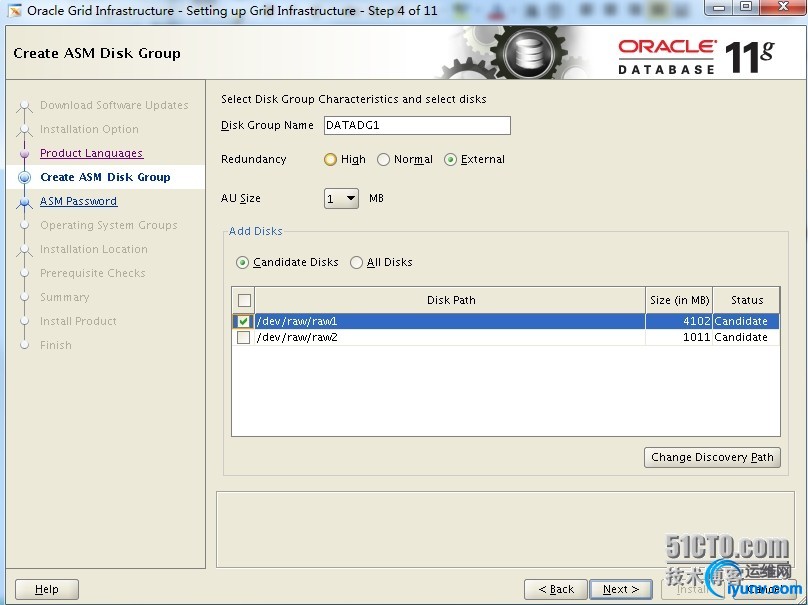This screenshot has height=605, width=808.
Task: Click the Disk Group Name input field
Action: tap(417, 126)
